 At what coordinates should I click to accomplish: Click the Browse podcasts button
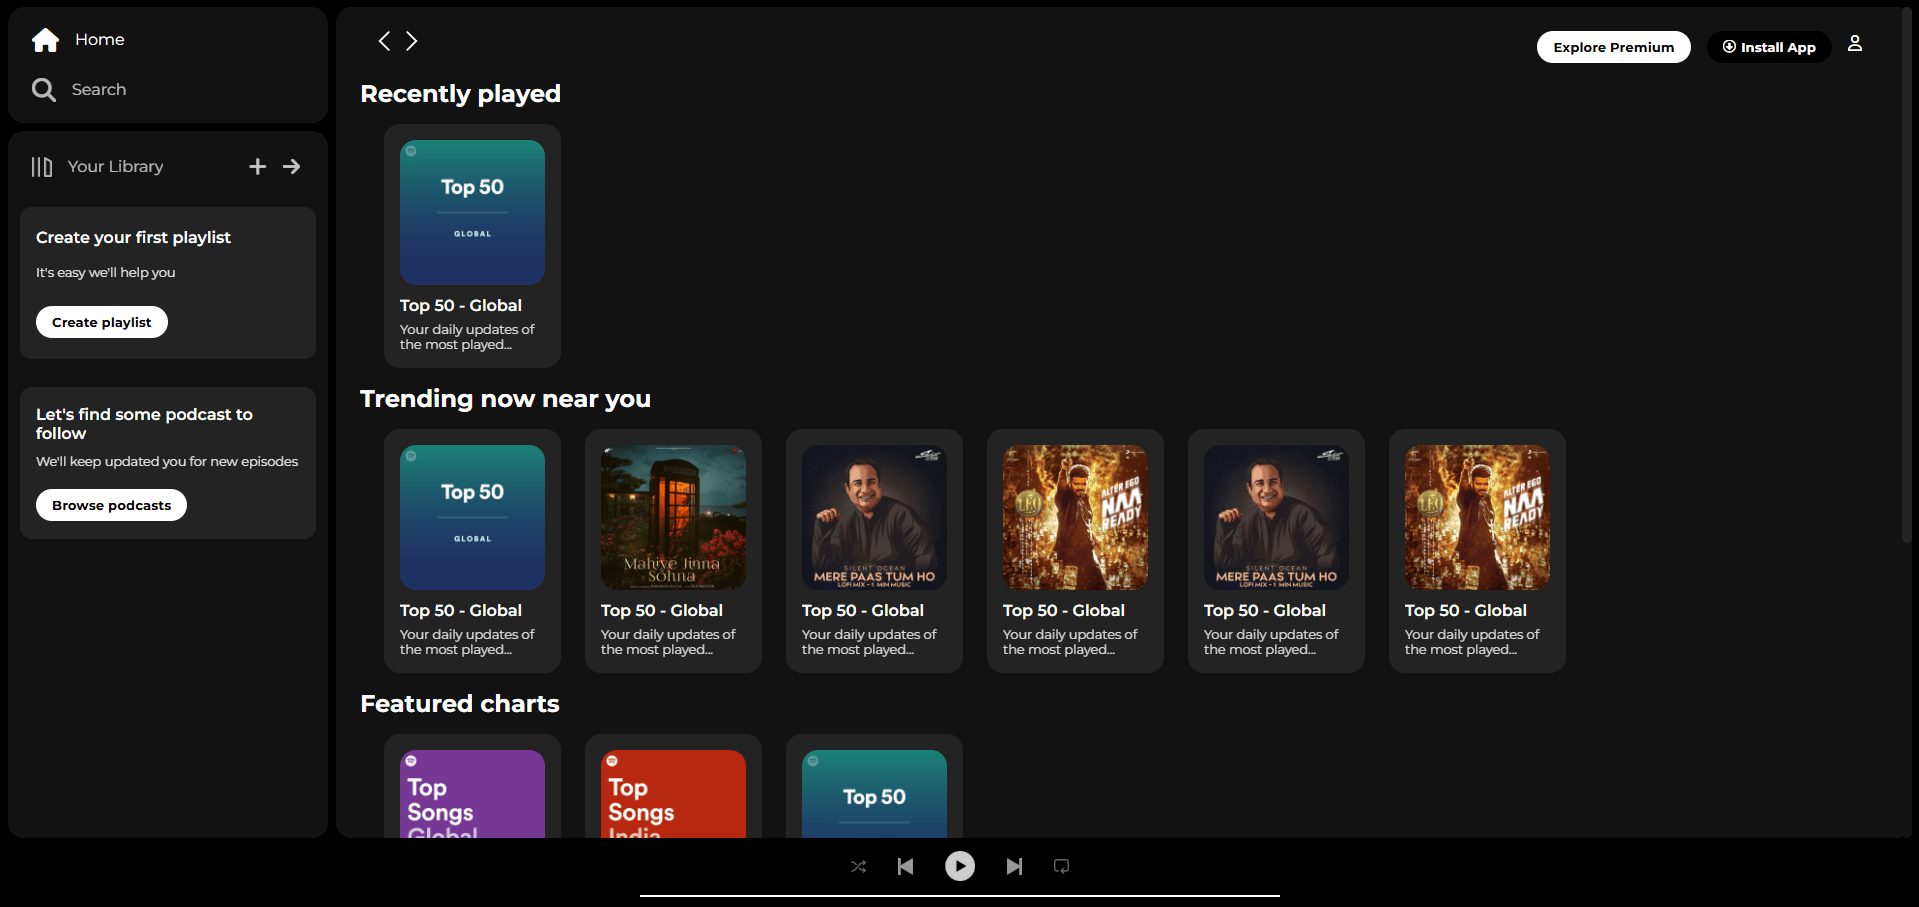click(x=111, y=505)
